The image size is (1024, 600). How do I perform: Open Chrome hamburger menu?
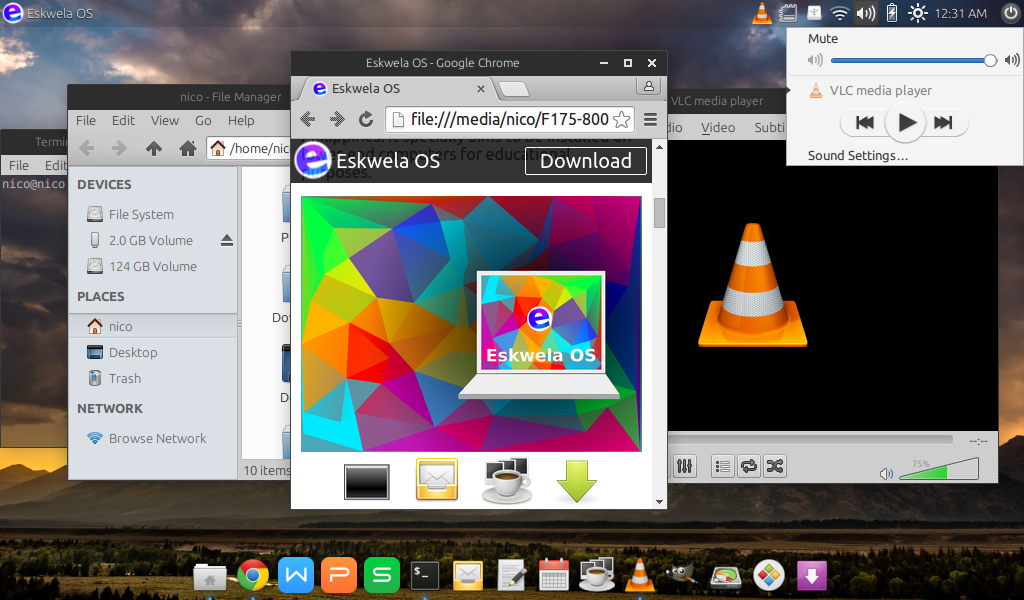[650, 119]
